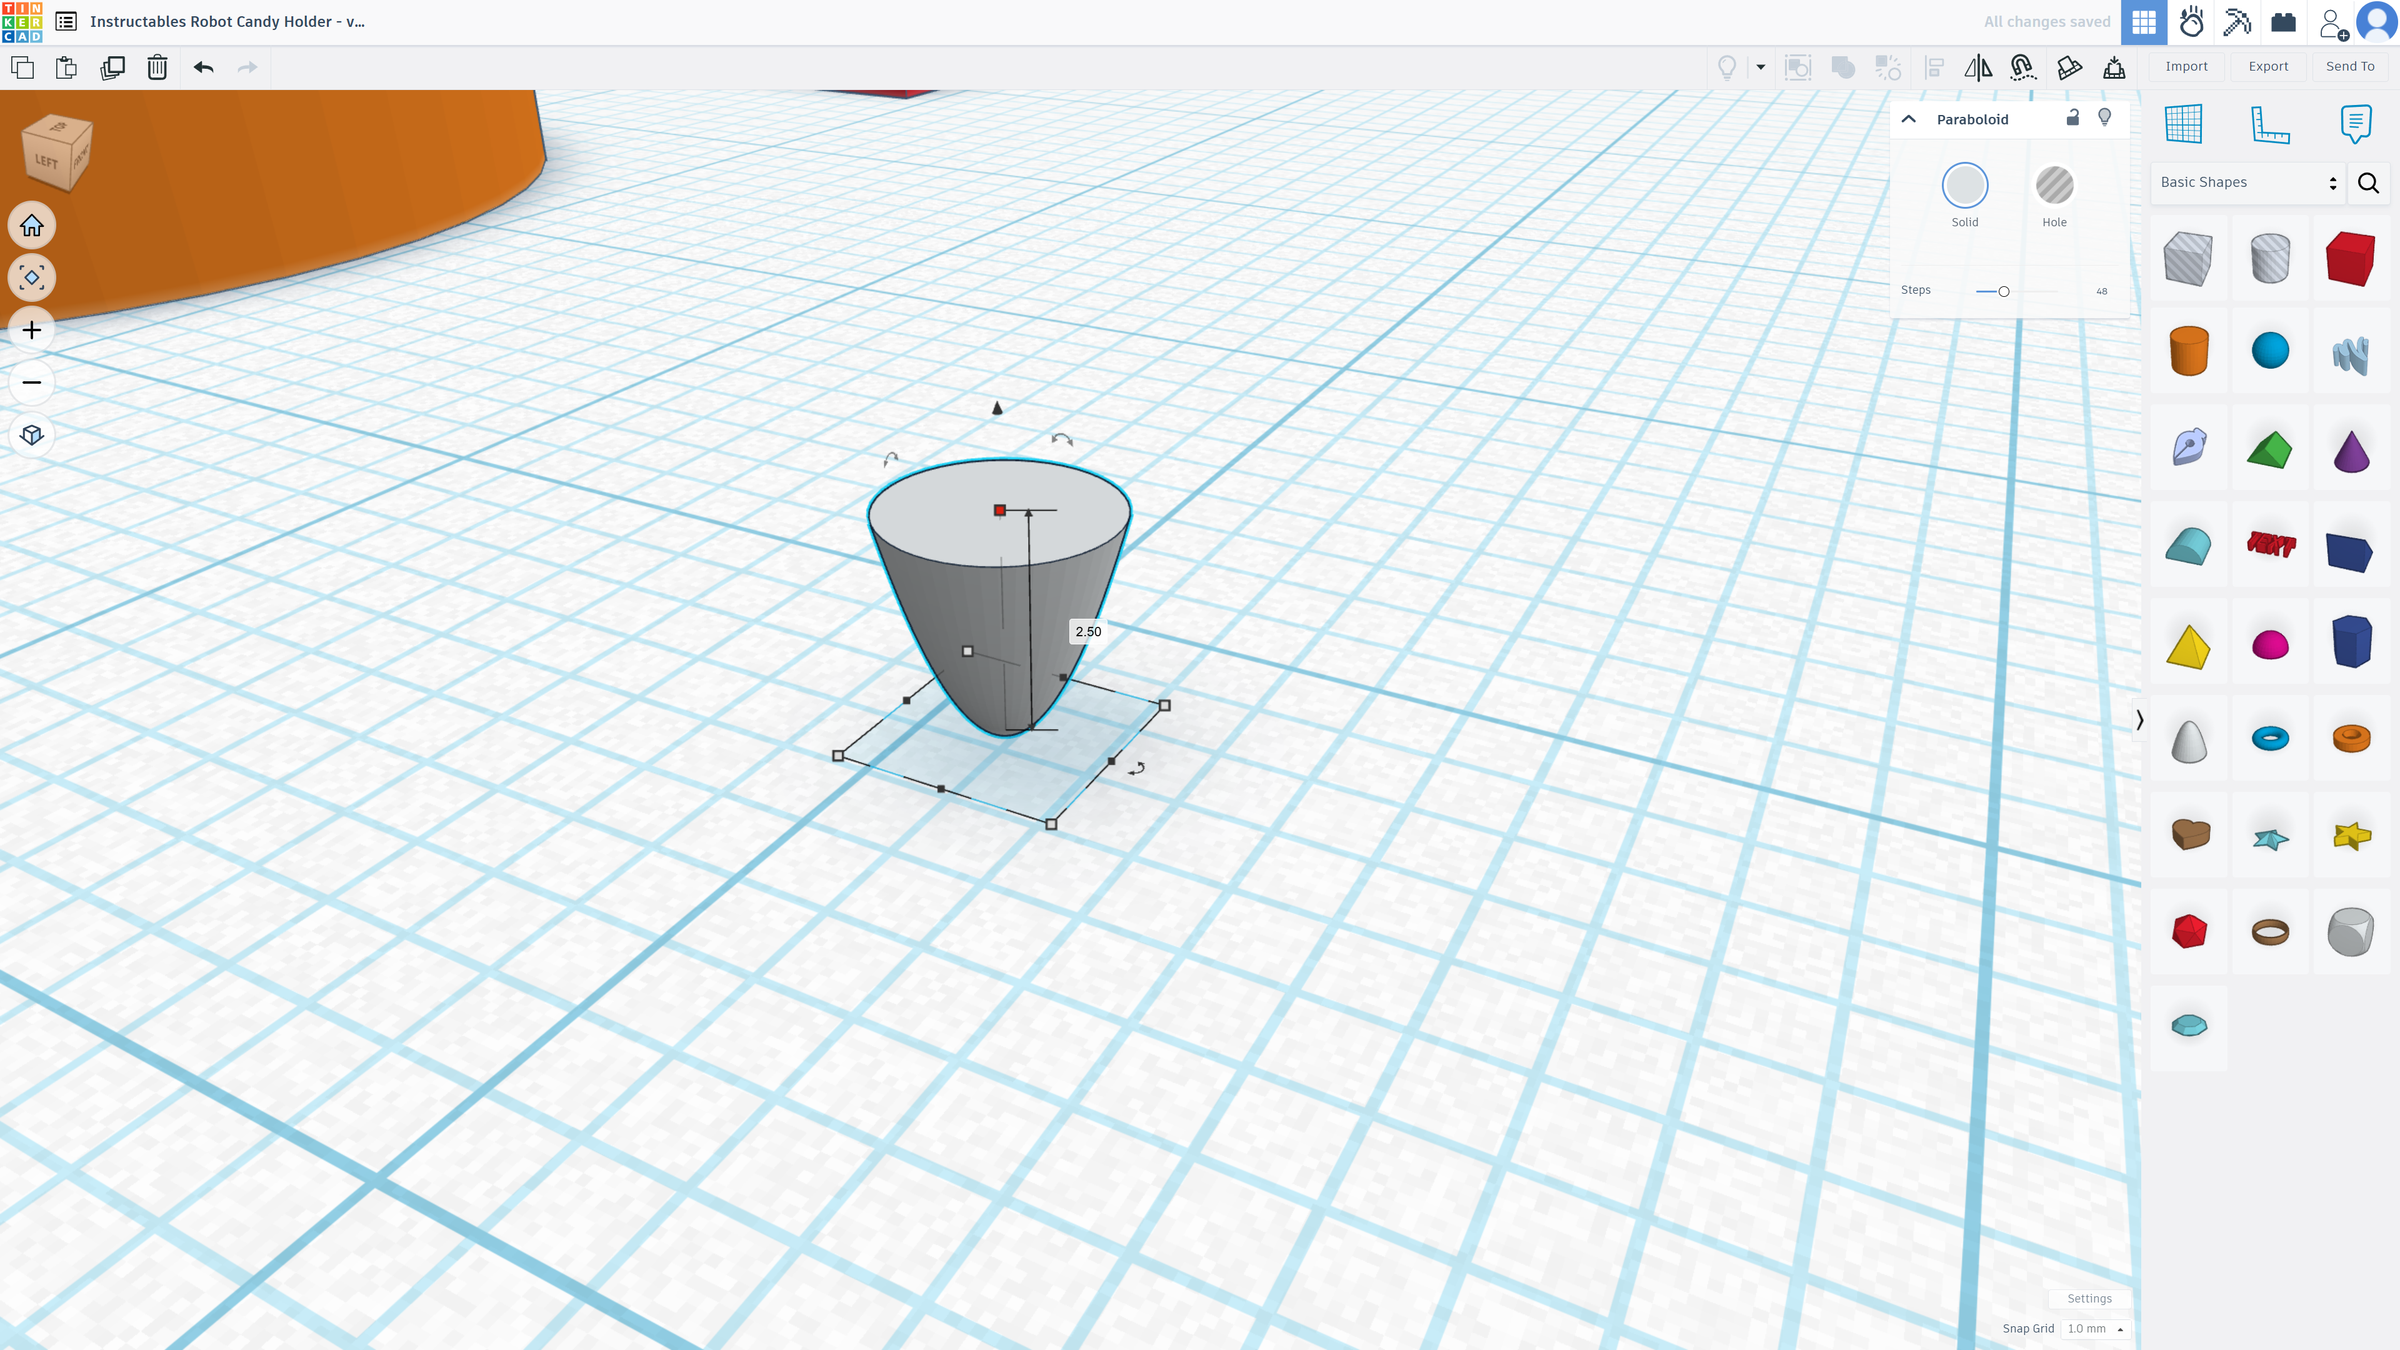Open the user profile avatar

tap(2377, 22)
